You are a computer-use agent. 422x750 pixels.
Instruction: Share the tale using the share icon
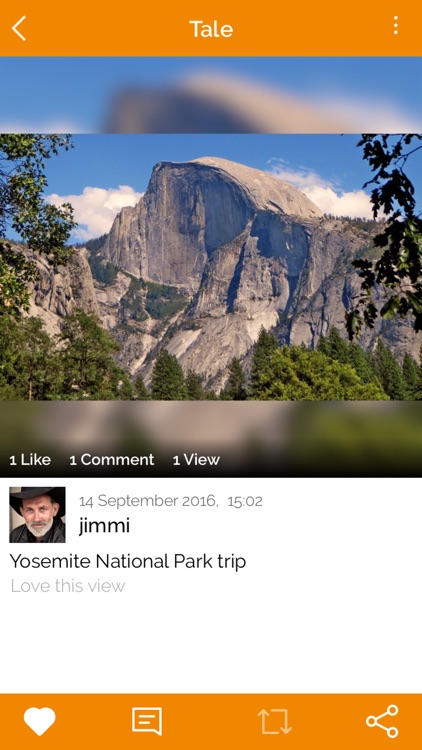(x=382, y=721)
